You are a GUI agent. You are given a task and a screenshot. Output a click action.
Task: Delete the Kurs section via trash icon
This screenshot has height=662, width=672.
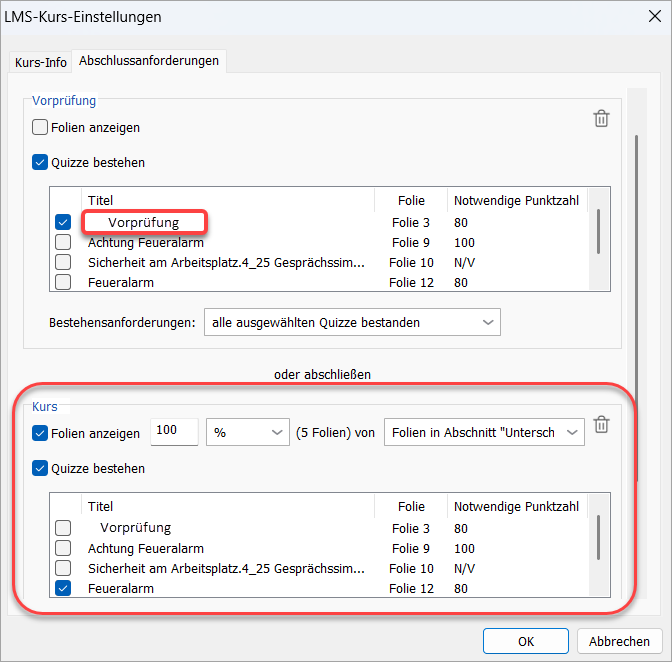tap(601, 426)
